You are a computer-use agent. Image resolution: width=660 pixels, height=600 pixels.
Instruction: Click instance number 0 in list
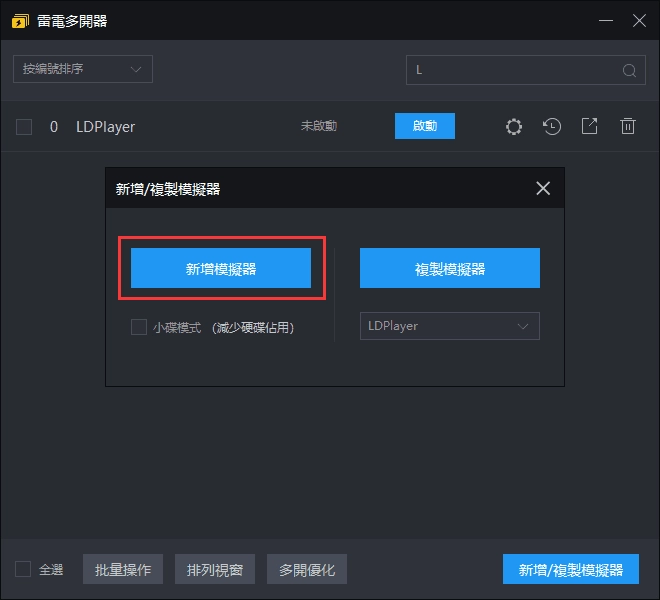click(54, 127)
